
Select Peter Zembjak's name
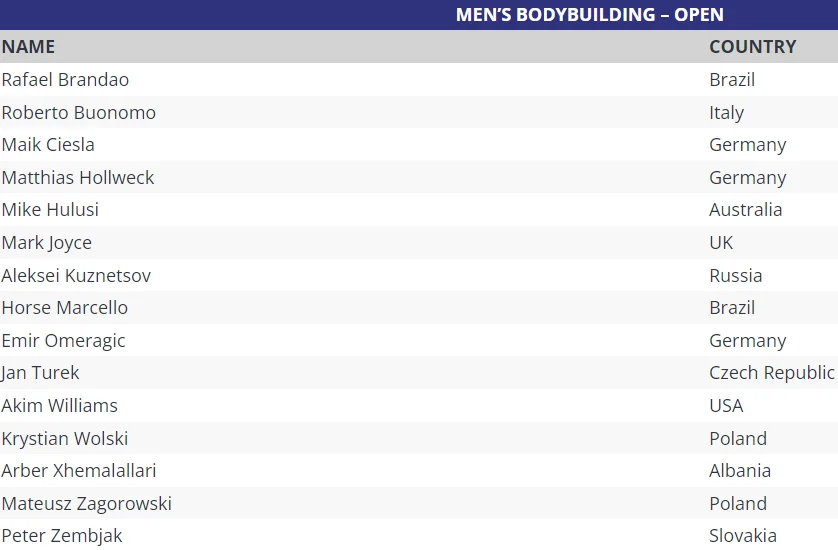(62, 536)
